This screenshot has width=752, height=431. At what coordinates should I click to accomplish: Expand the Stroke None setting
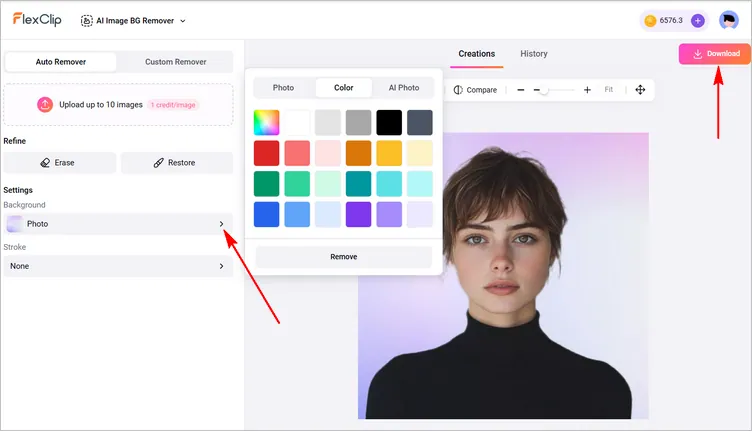pos(118,266)
